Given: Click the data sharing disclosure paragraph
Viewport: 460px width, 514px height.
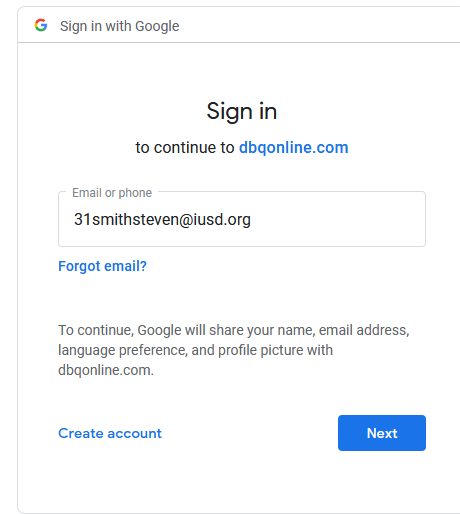Looking at the screenshot, I should (233, 350).
